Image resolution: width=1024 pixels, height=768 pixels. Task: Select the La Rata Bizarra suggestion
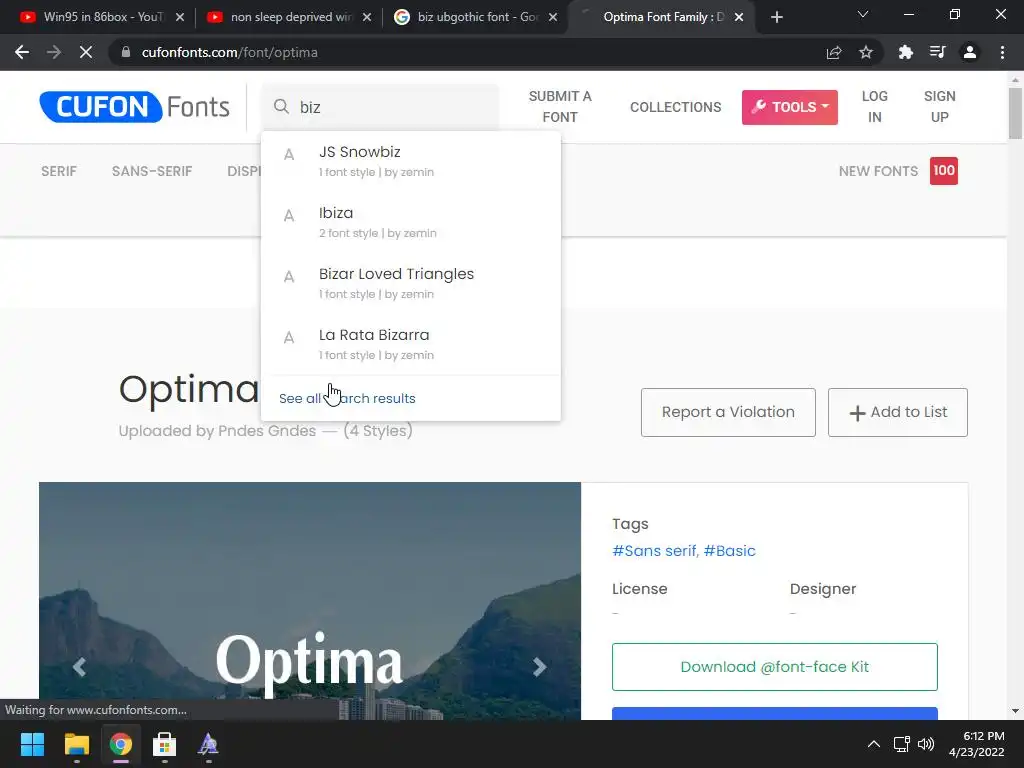[x=410, y=344]
